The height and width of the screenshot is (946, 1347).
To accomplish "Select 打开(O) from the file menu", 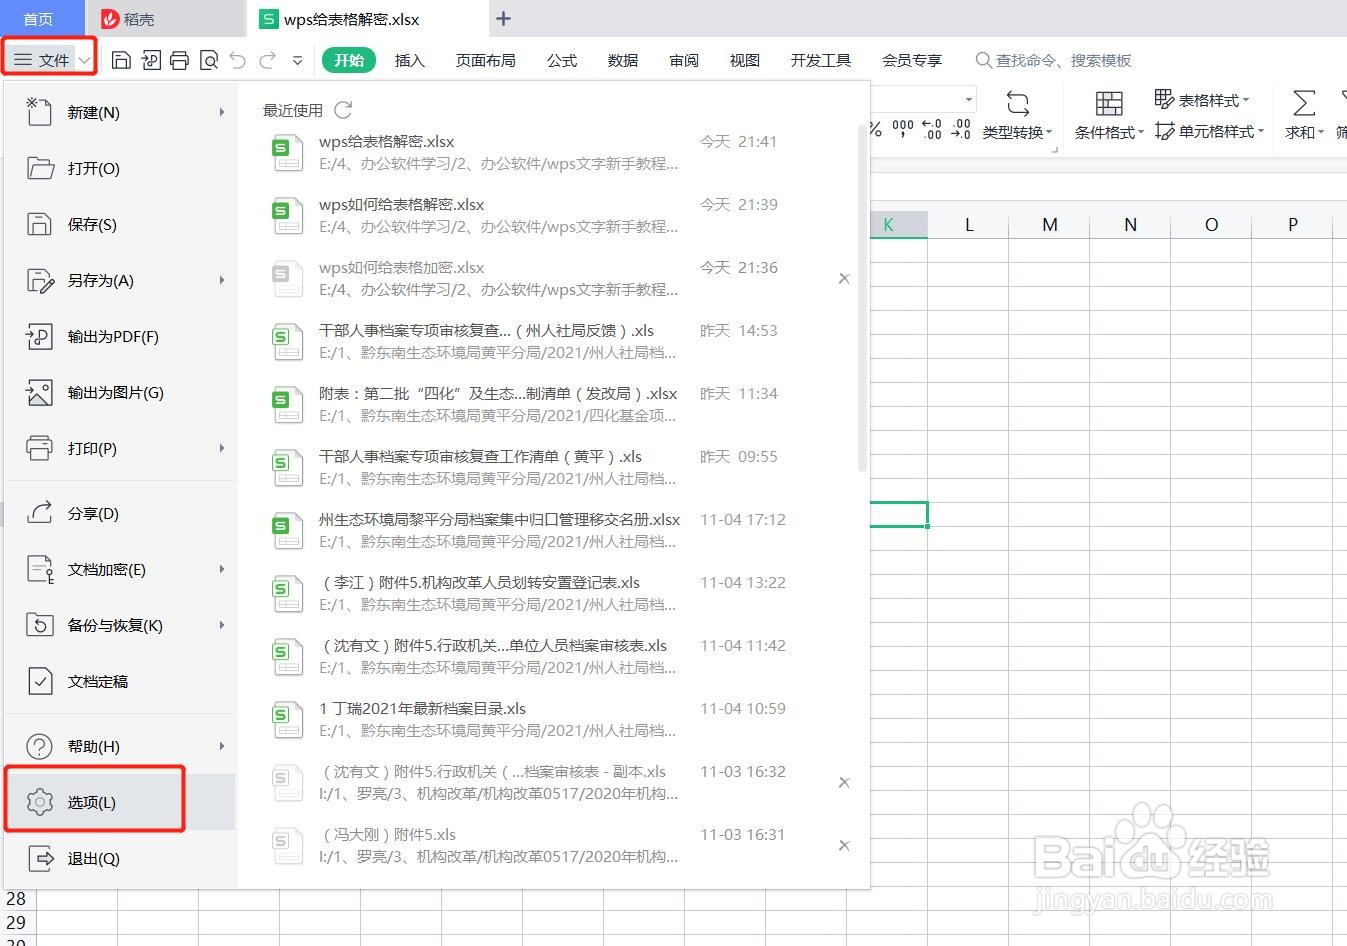I will pyautogui.click(x=120, y=168).
